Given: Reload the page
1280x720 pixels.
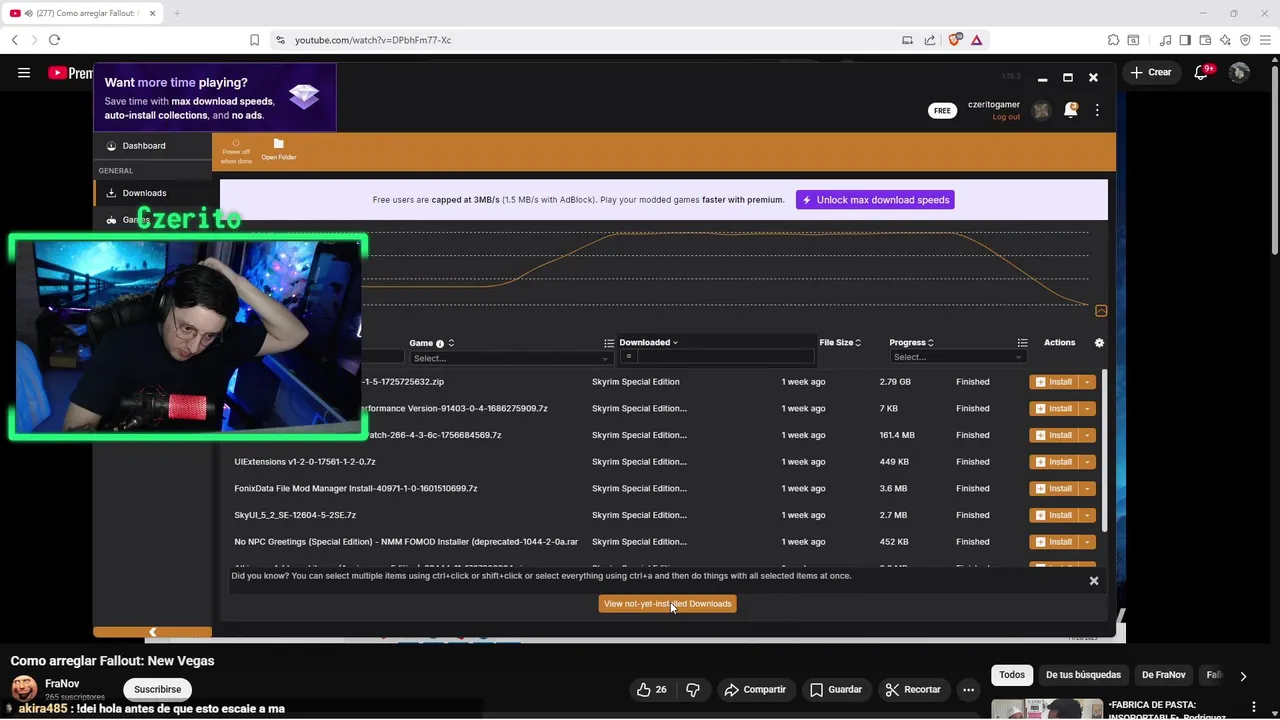Looking at the screenshot, I should 54,40.
